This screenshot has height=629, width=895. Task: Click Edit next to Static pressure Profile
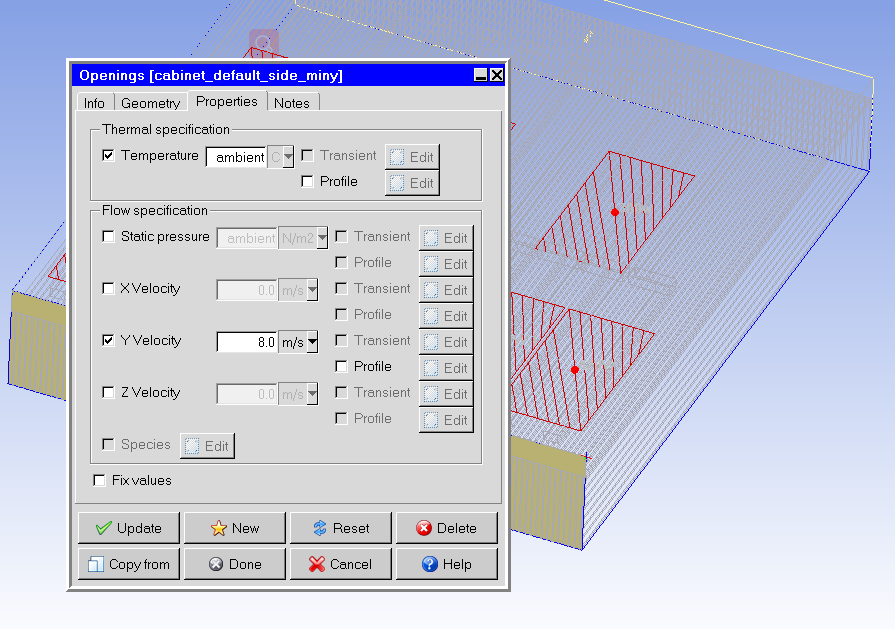coord(446,264)
